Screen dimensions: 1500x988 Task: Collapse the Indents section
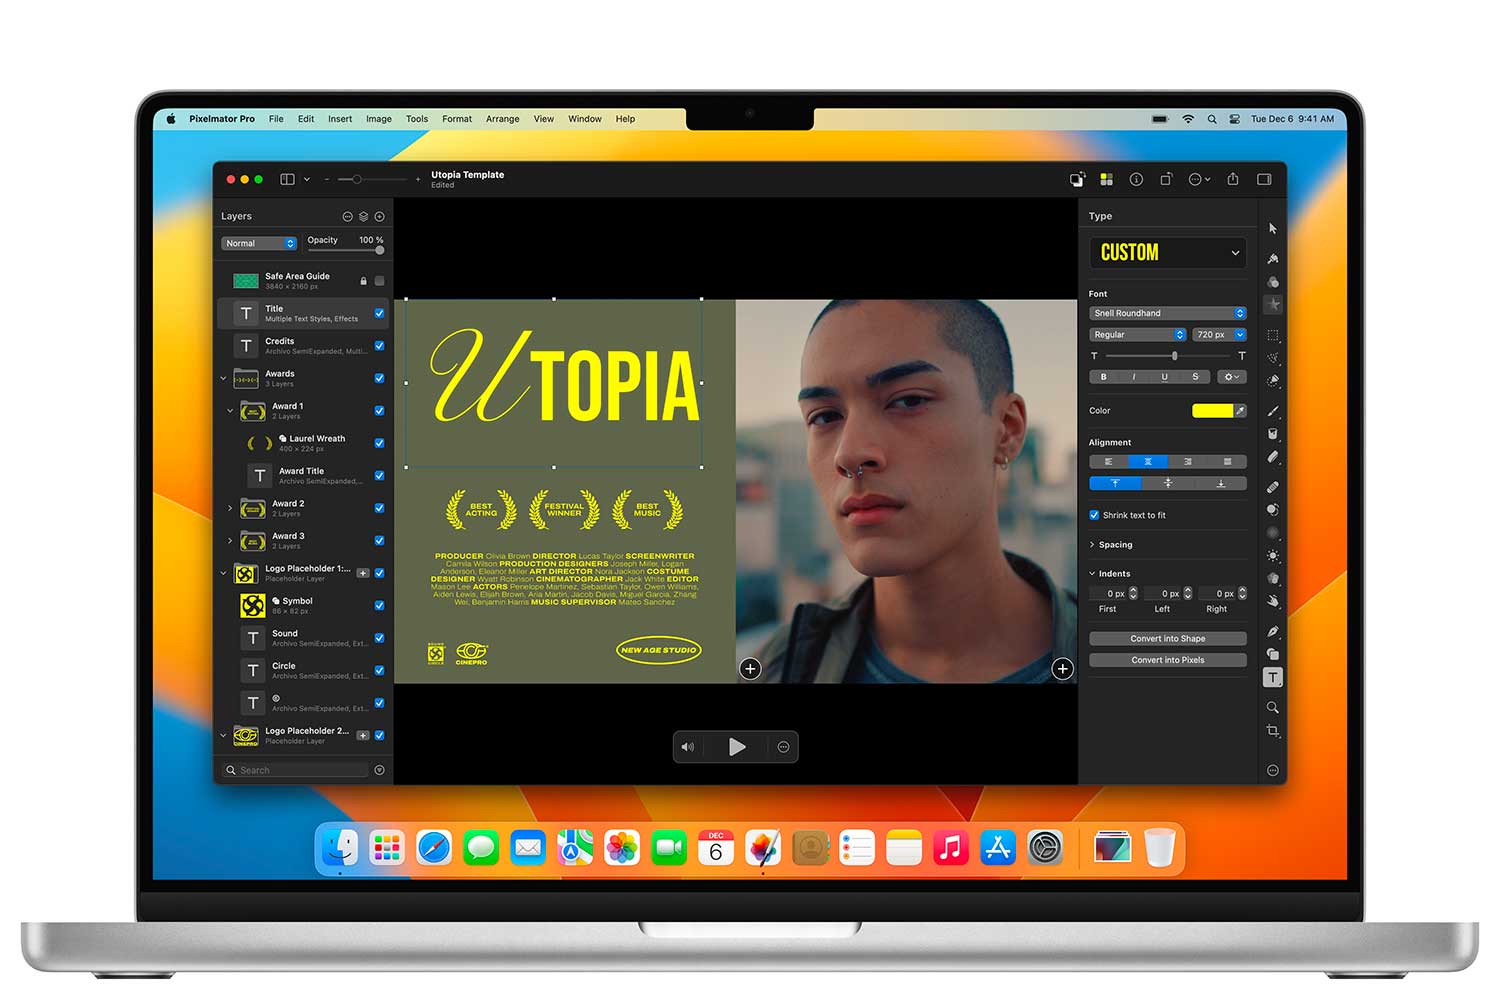1092,574
